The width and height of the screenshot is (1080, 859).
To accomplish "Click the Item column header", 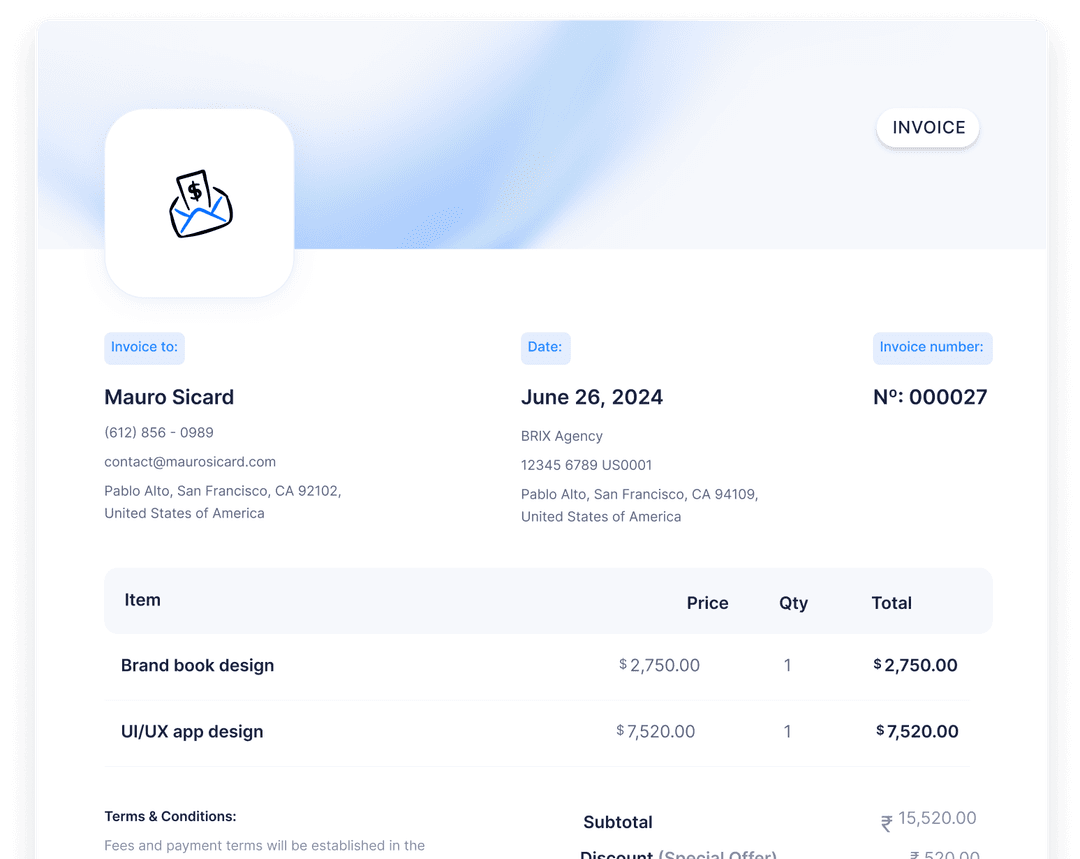I will [x=142, y=600].
